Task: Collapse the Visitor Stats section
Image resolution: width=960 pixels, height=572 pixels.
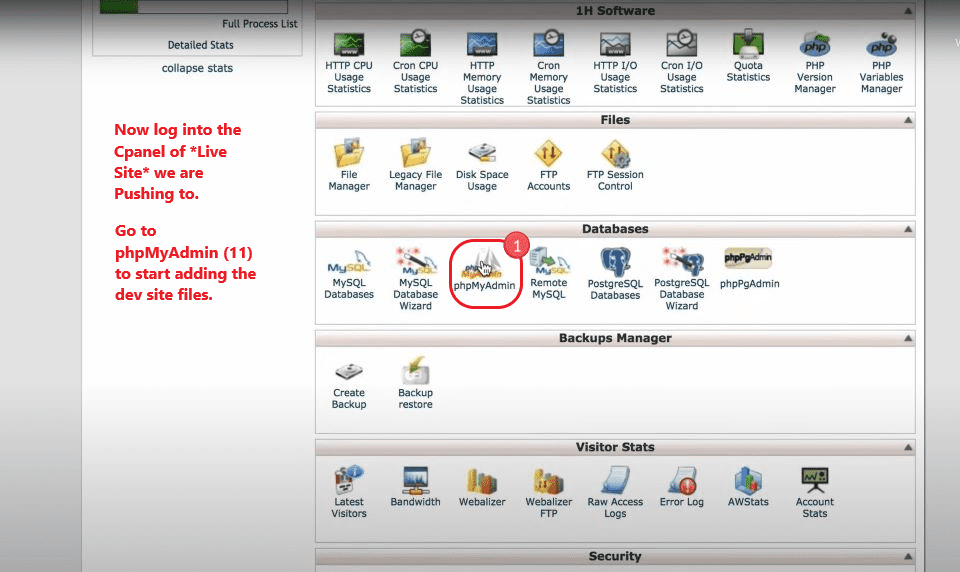Action: 908,447
